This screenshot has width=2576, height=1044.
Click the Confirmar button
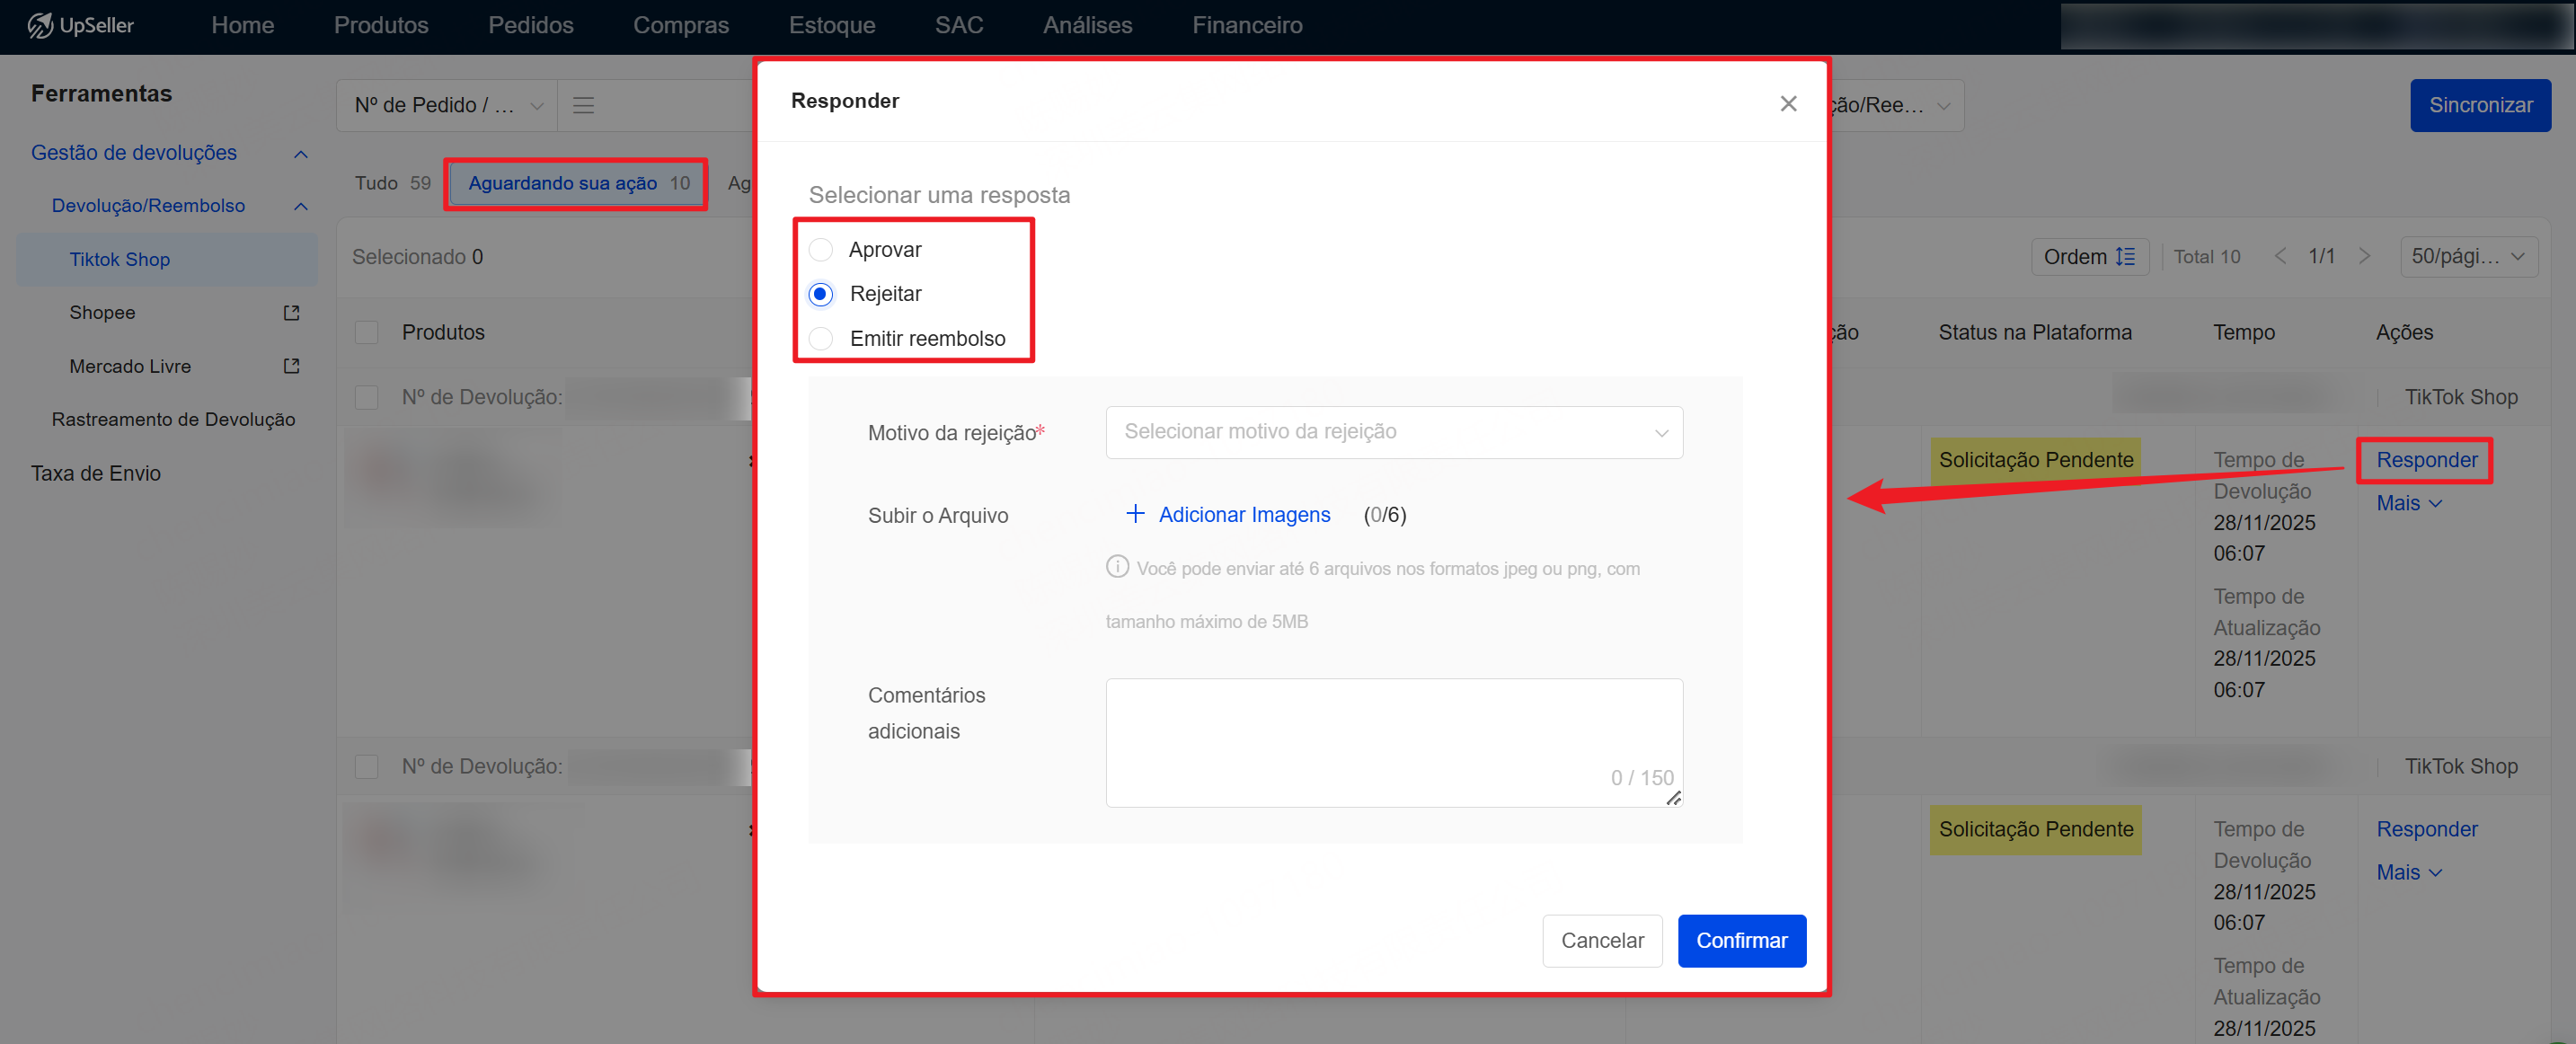(1741, 940)
